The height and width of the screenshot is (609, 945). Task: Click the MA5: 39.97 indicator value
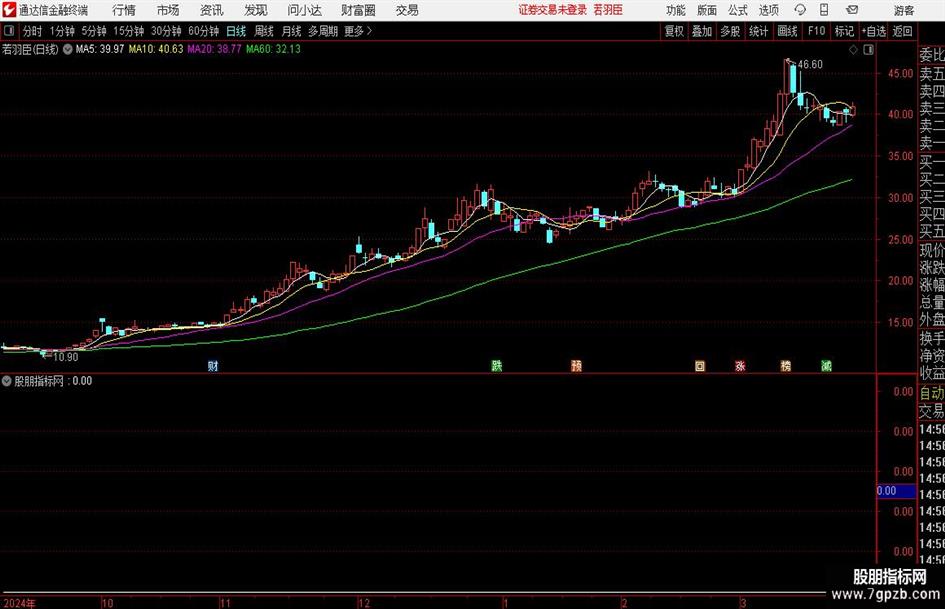99,49
